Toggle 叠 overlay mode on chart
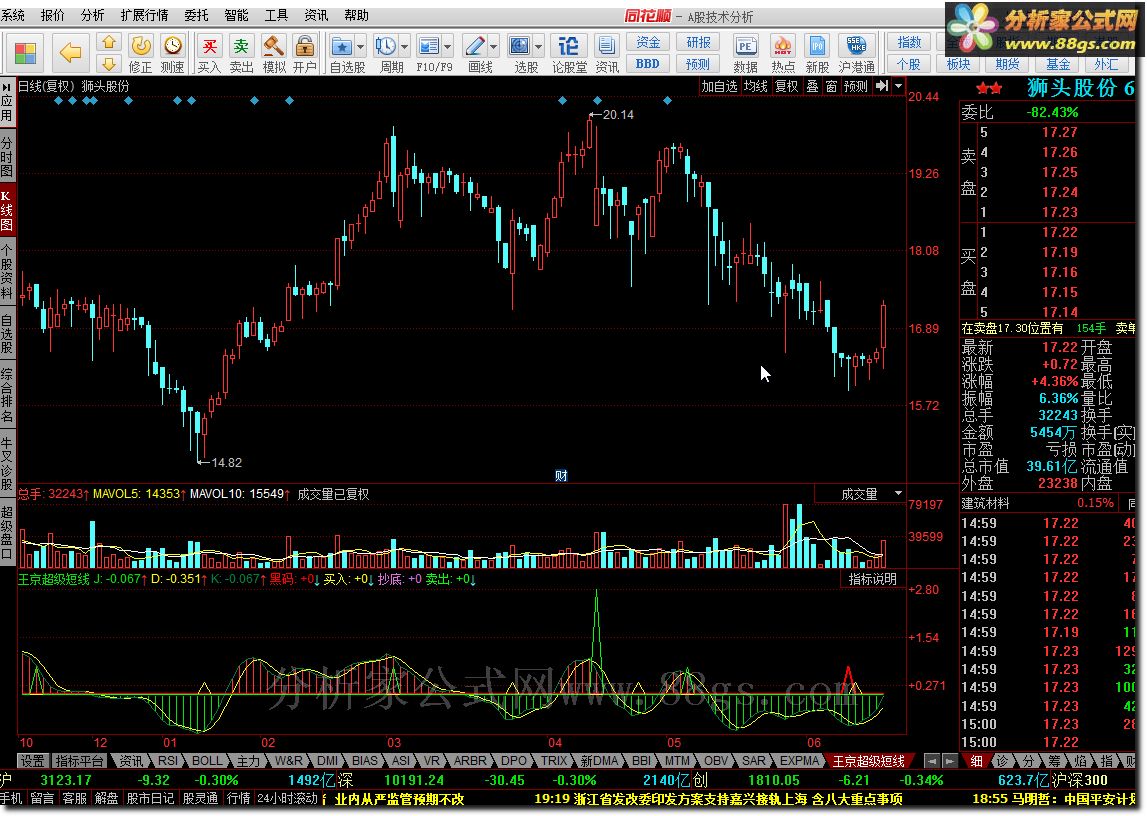This screenshot has height=816, width=1147. [x=812, y=86]
